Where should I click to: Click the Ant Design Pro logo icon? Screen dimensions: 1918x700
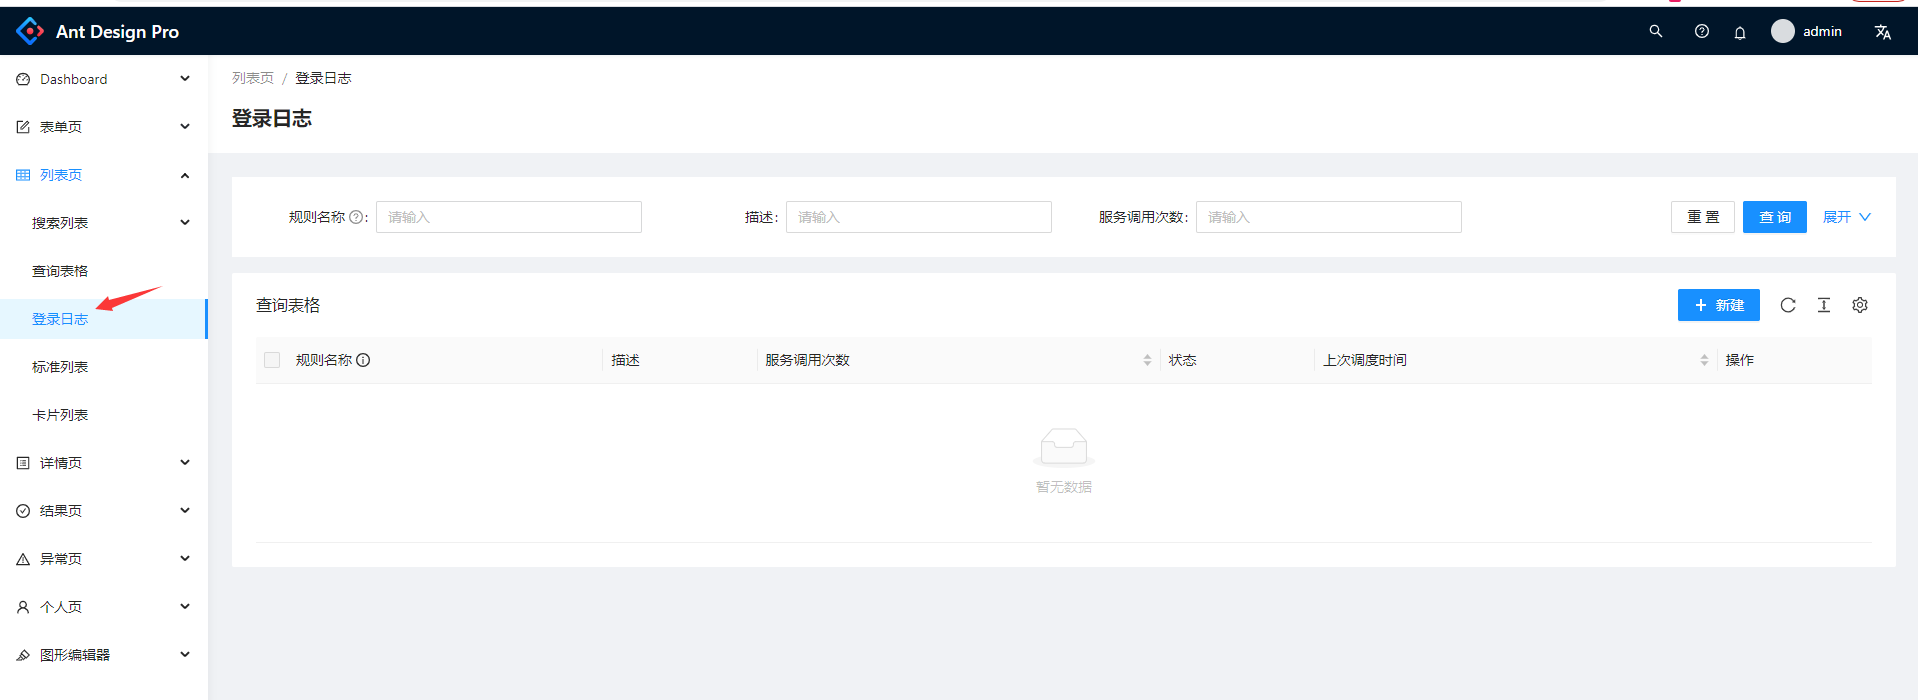[x=30, y=31]
